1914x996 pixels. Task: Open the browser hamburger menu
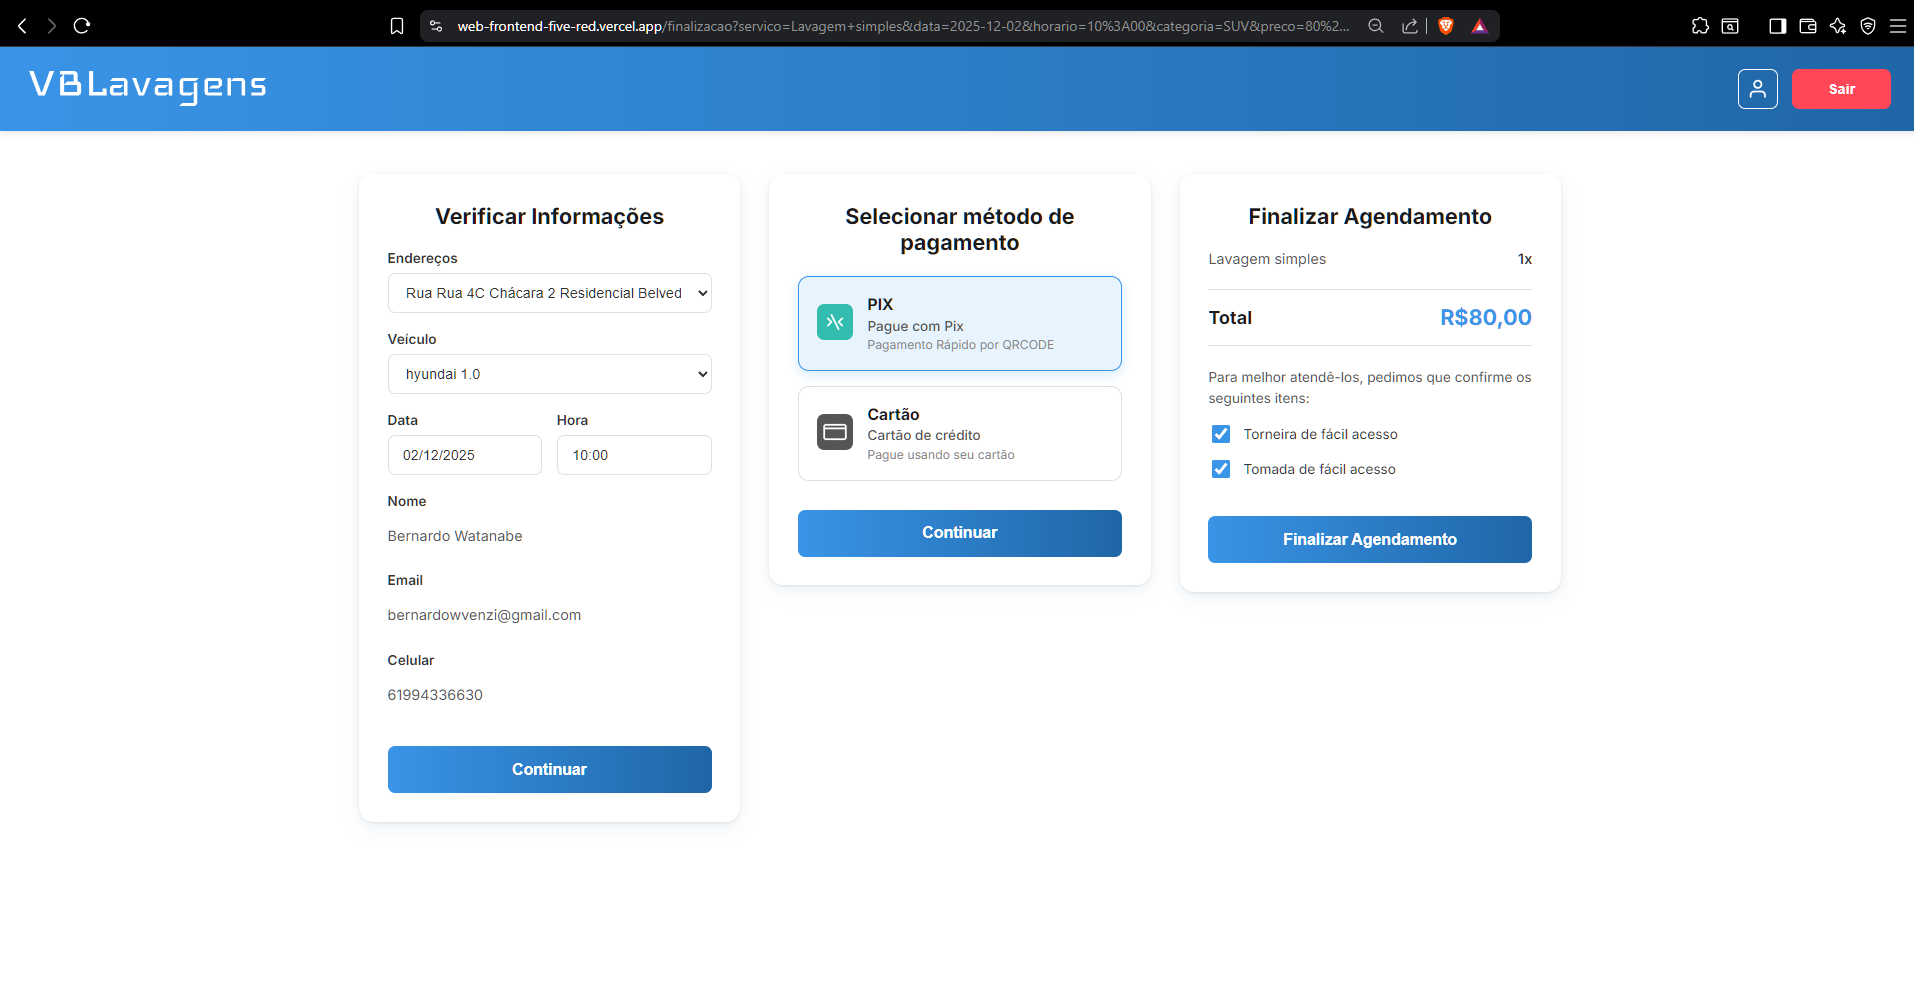[x=1899, y=25]
